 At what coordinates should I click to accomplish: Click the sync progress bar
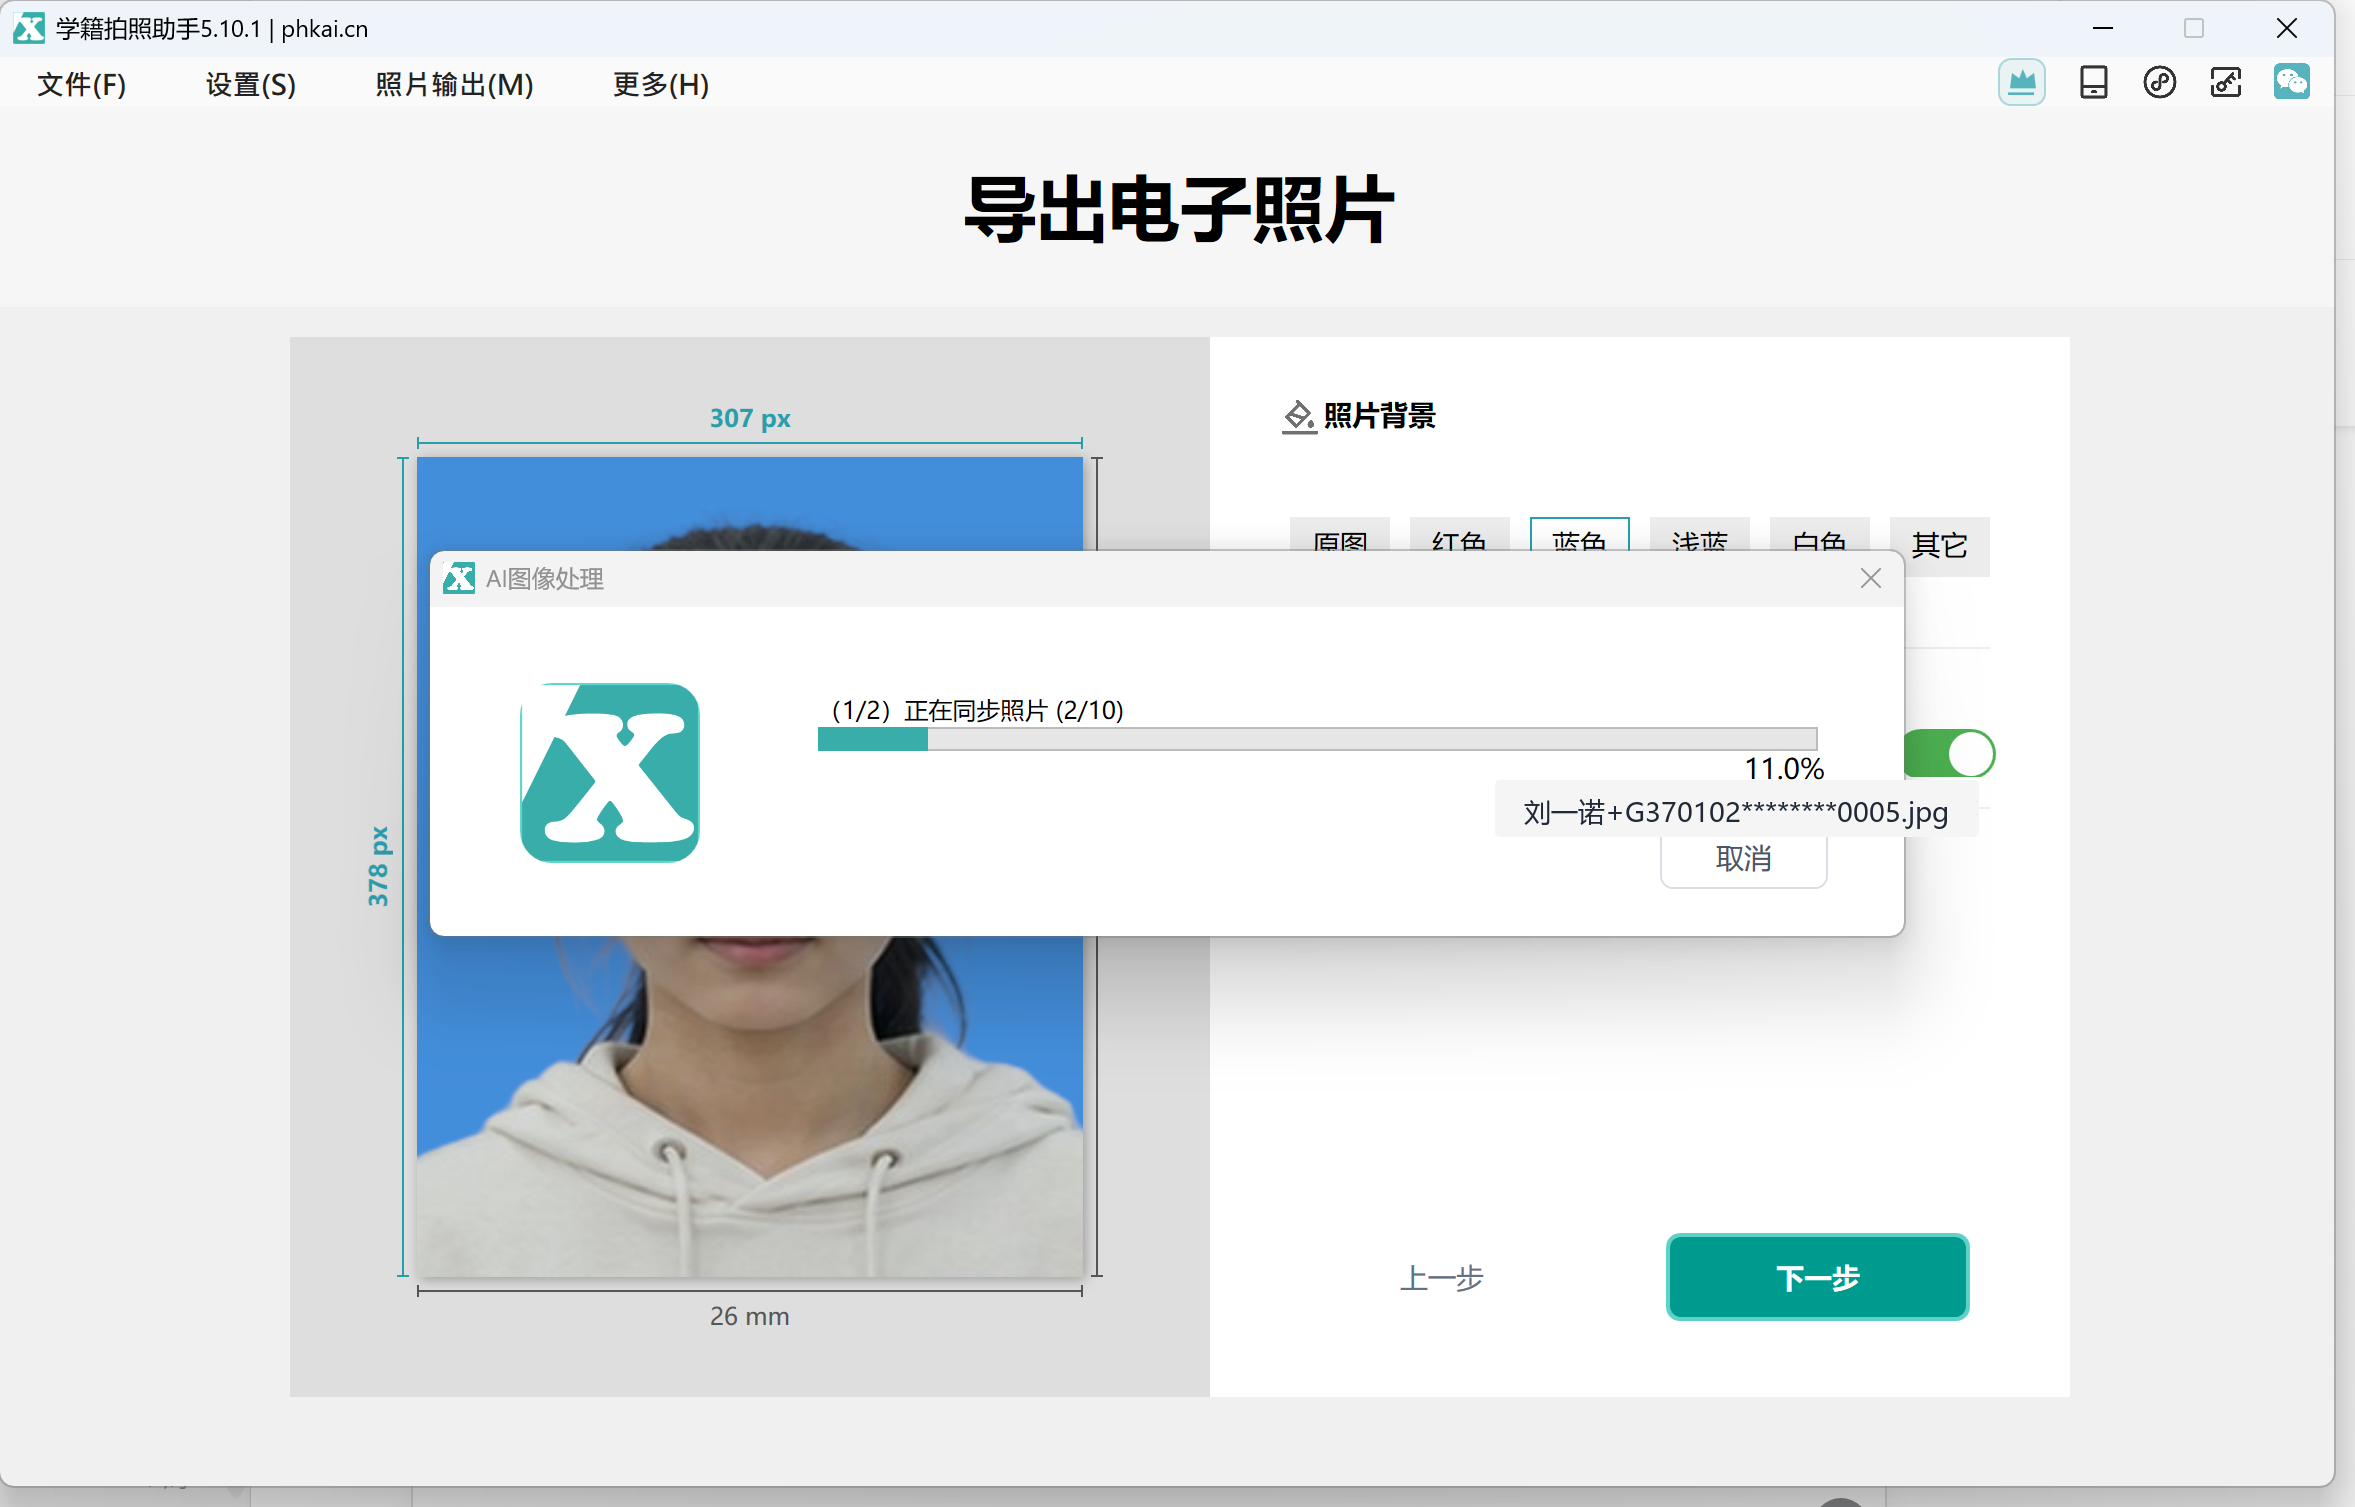point(1317,739)
